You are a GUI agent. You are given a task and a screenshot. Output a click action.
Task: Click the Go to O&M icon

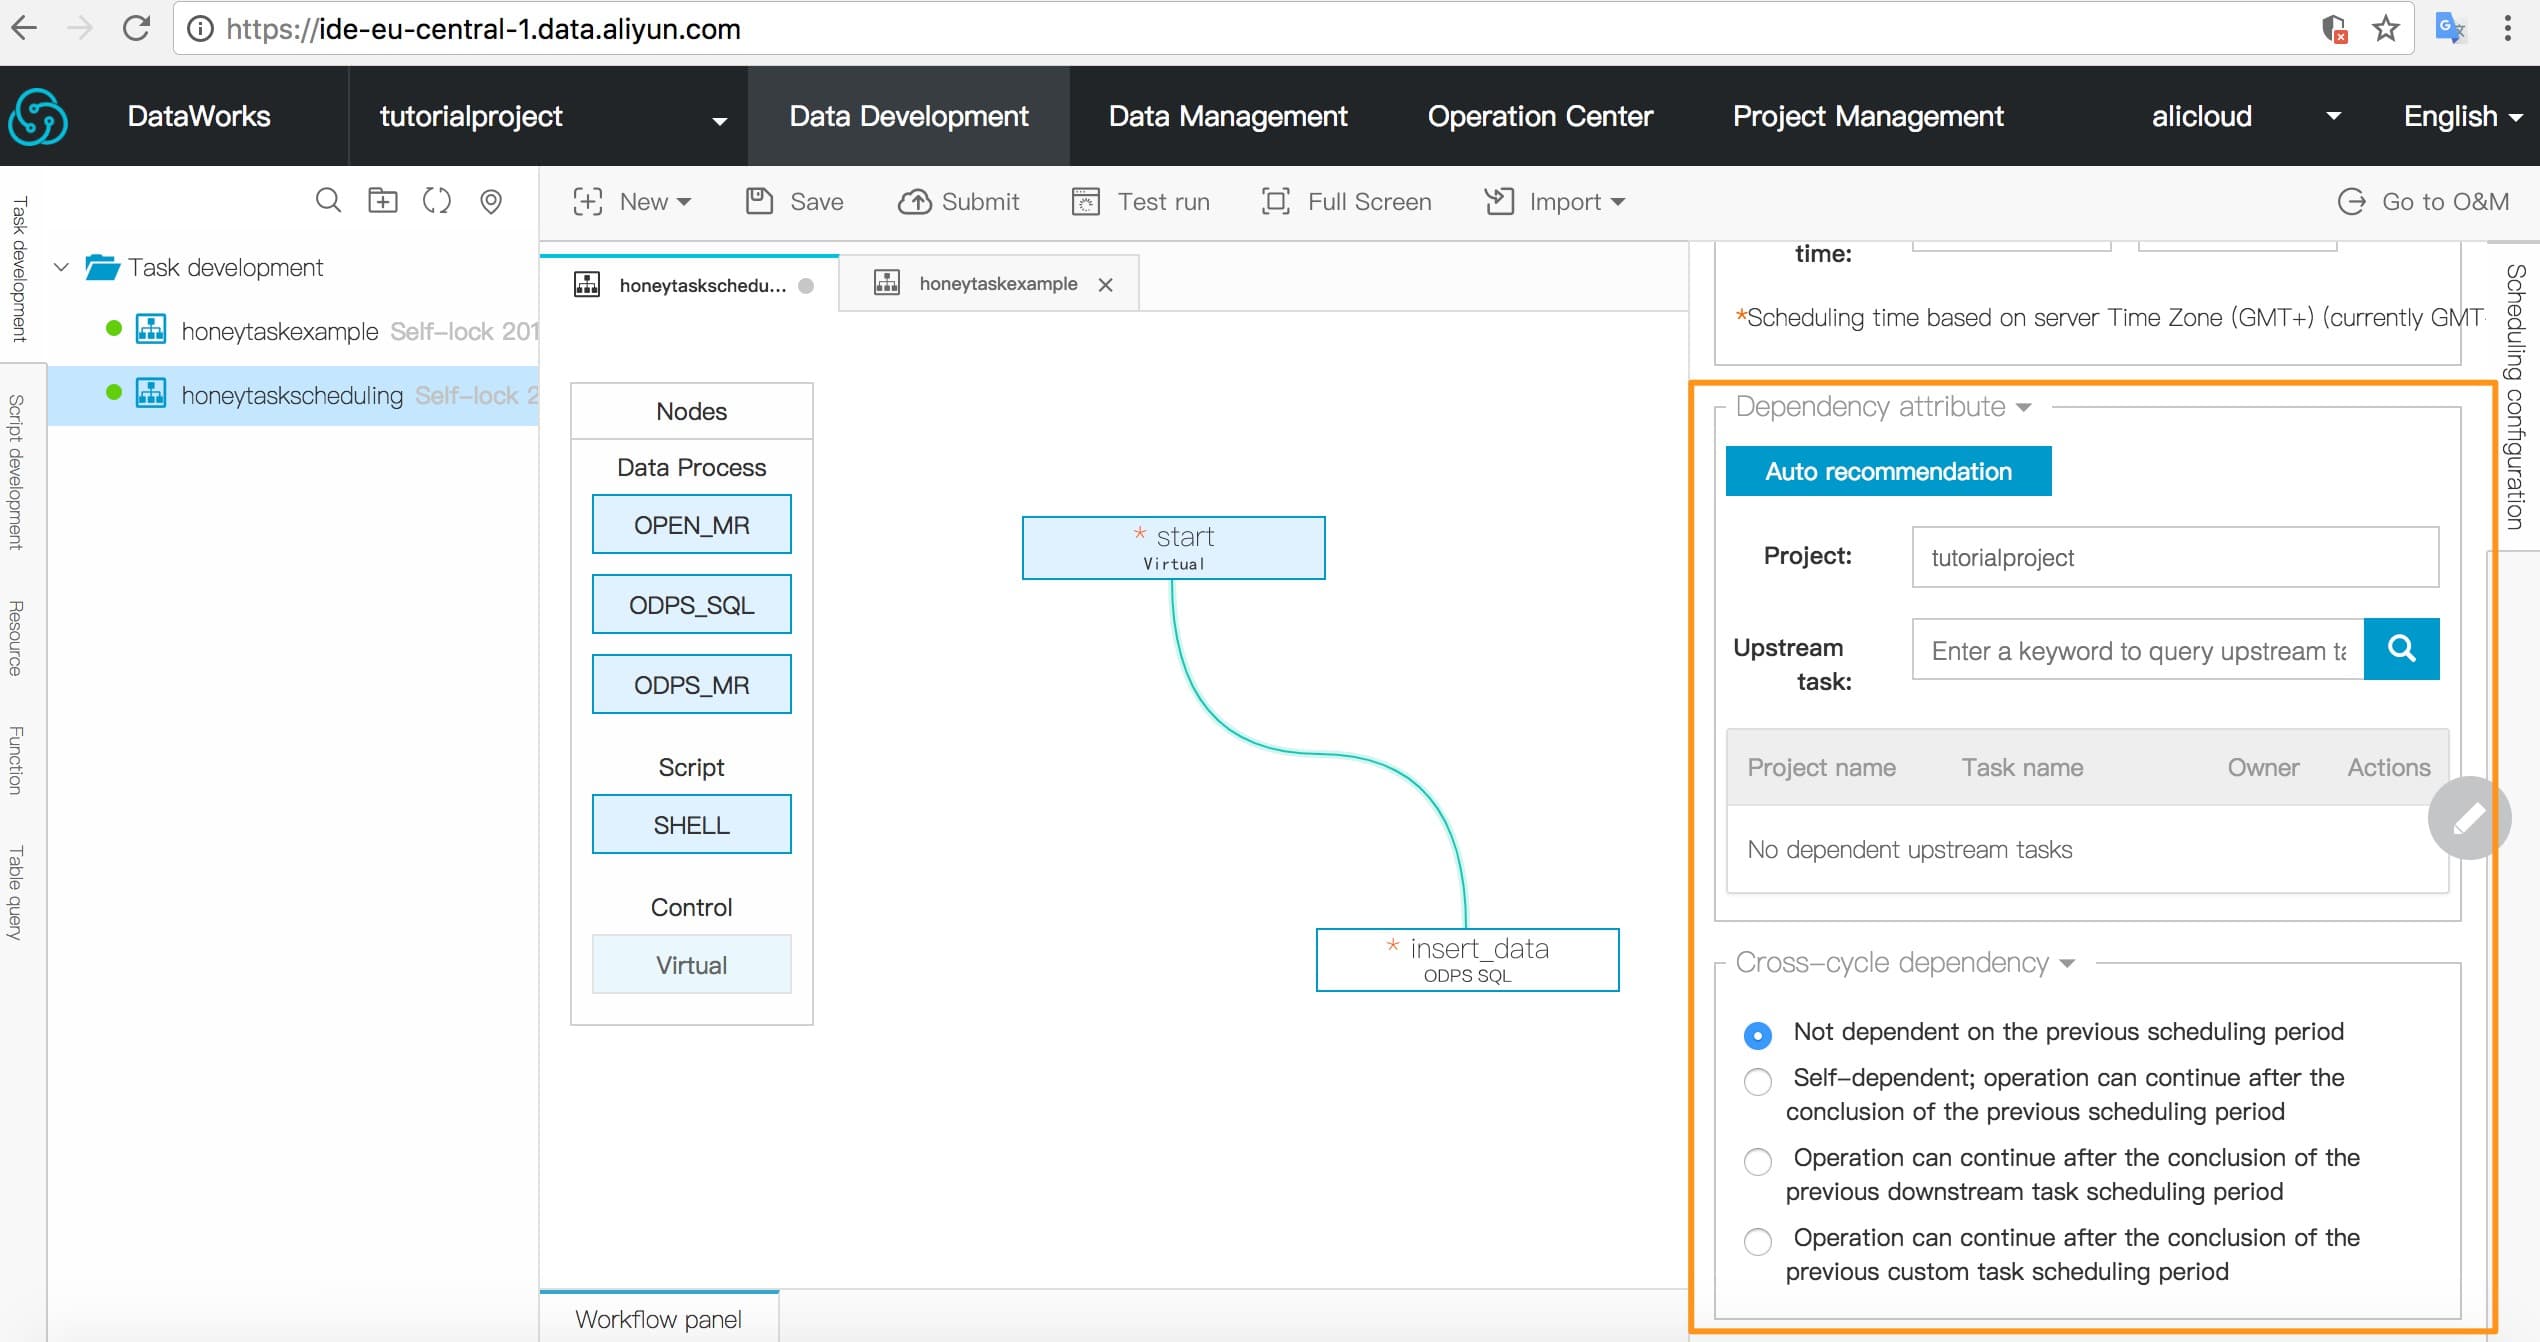click(2351, 202)
